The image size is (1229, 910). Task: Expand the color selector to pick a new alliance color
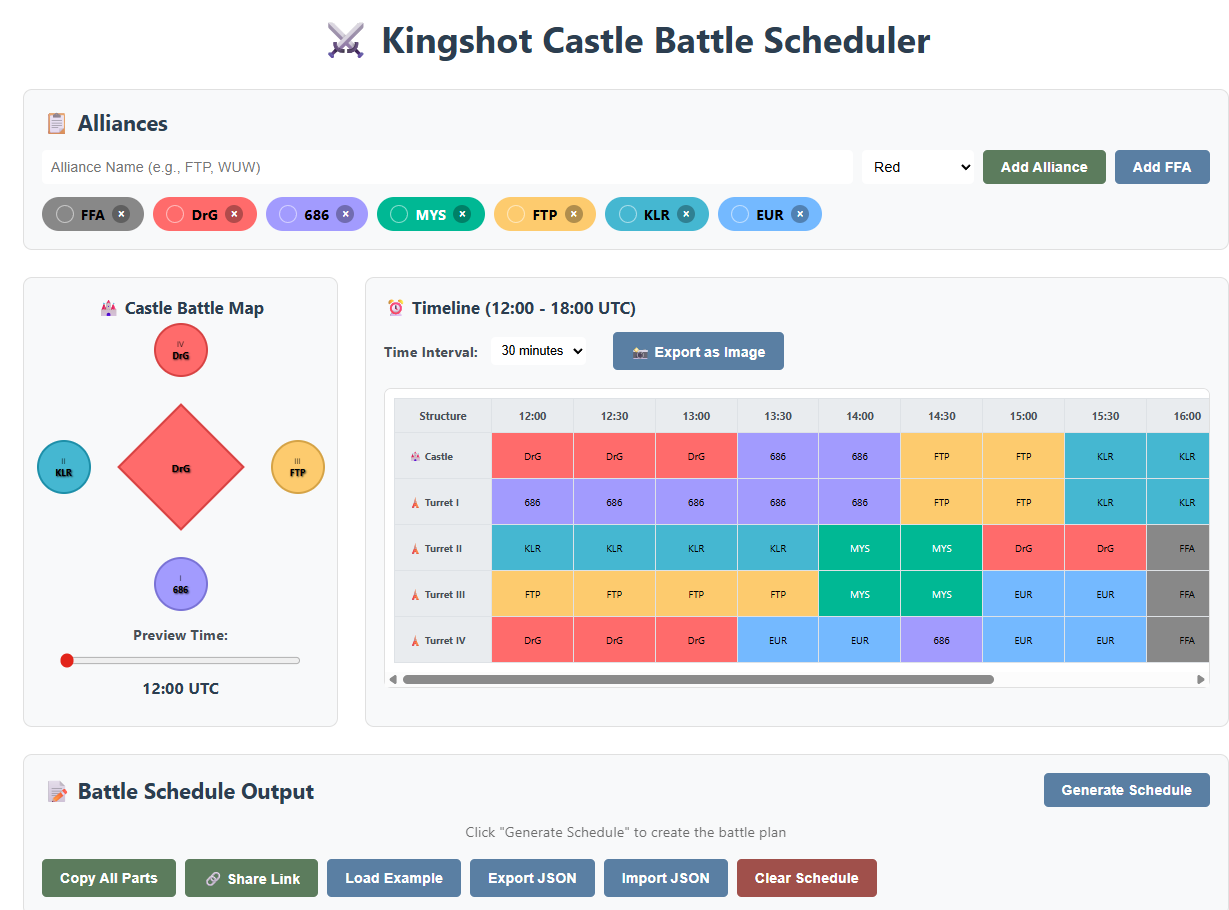tap(917, 166)
